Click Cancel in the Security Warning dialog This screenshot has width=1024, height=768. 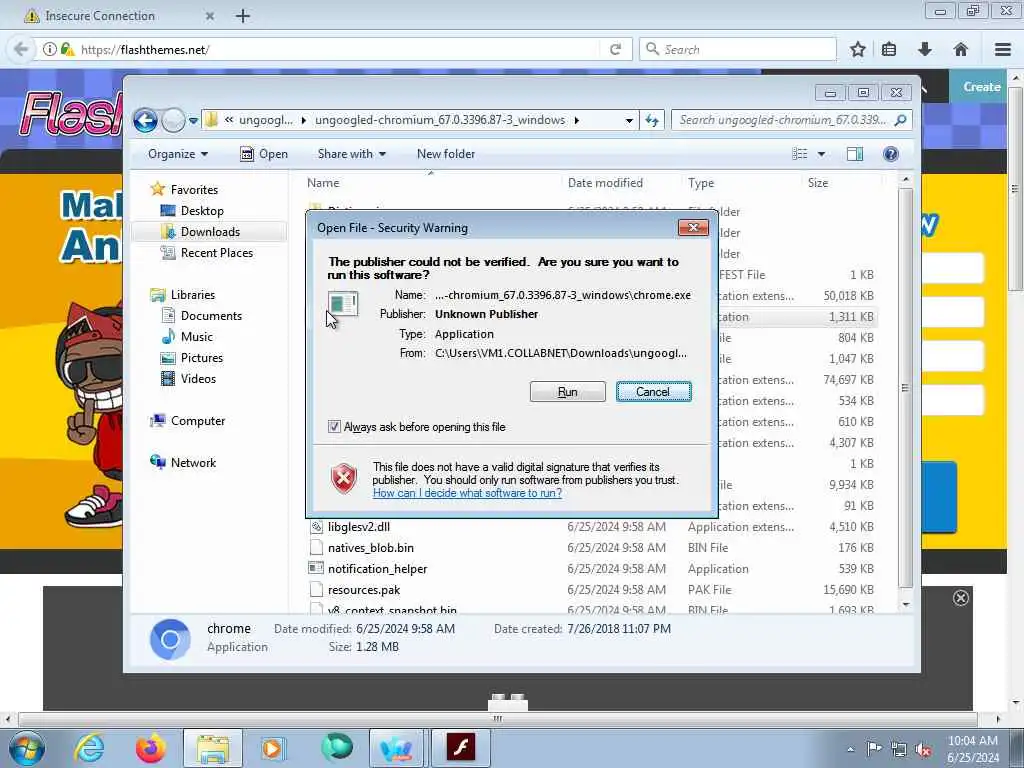point(653,392)
